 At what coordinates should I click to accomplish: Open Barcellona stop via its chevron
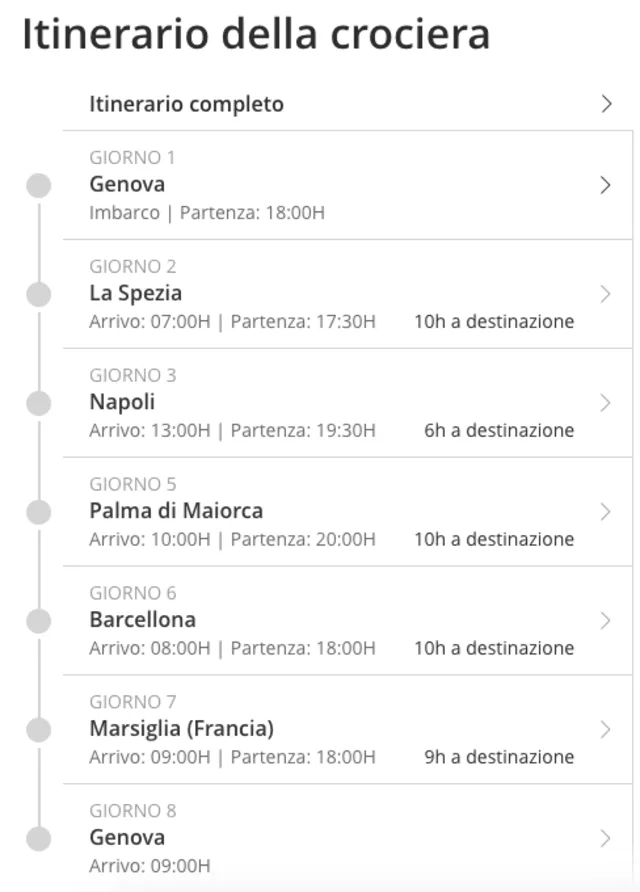point(605,621)
